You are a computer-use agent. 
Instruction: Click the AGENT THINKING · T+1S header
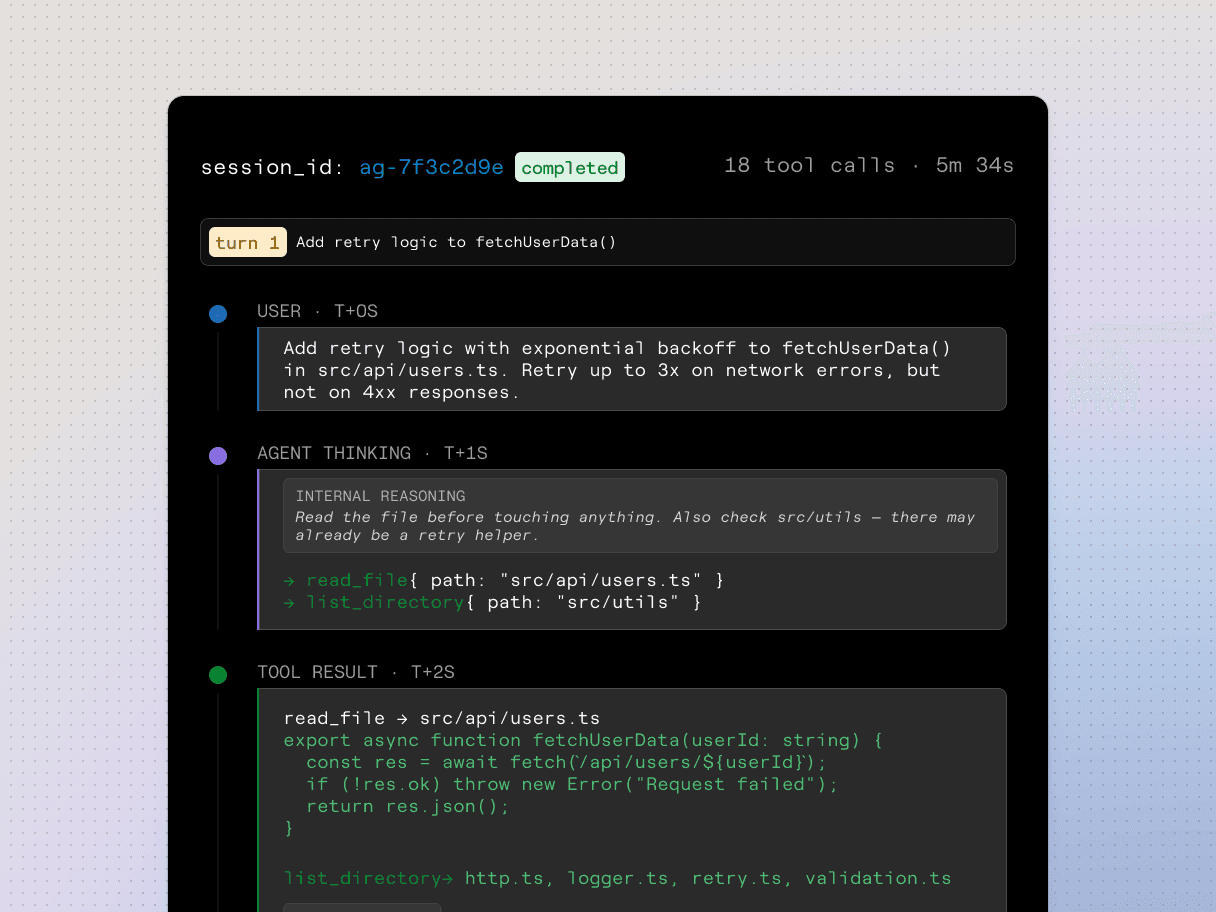(x=372, y=453)
